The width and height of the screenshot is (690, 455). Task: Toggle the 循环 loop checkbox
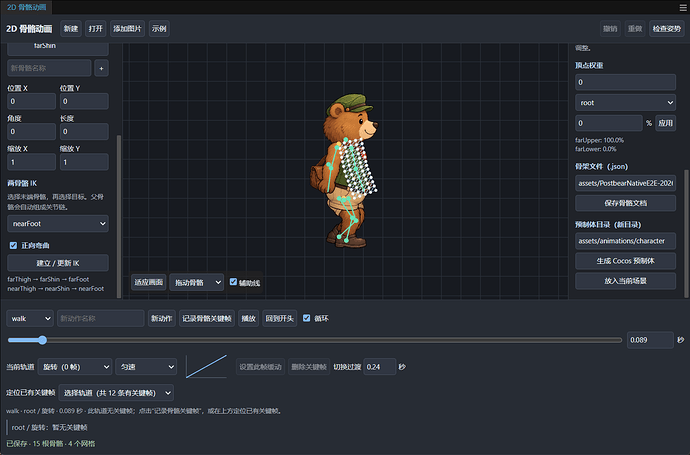point(307,318)
